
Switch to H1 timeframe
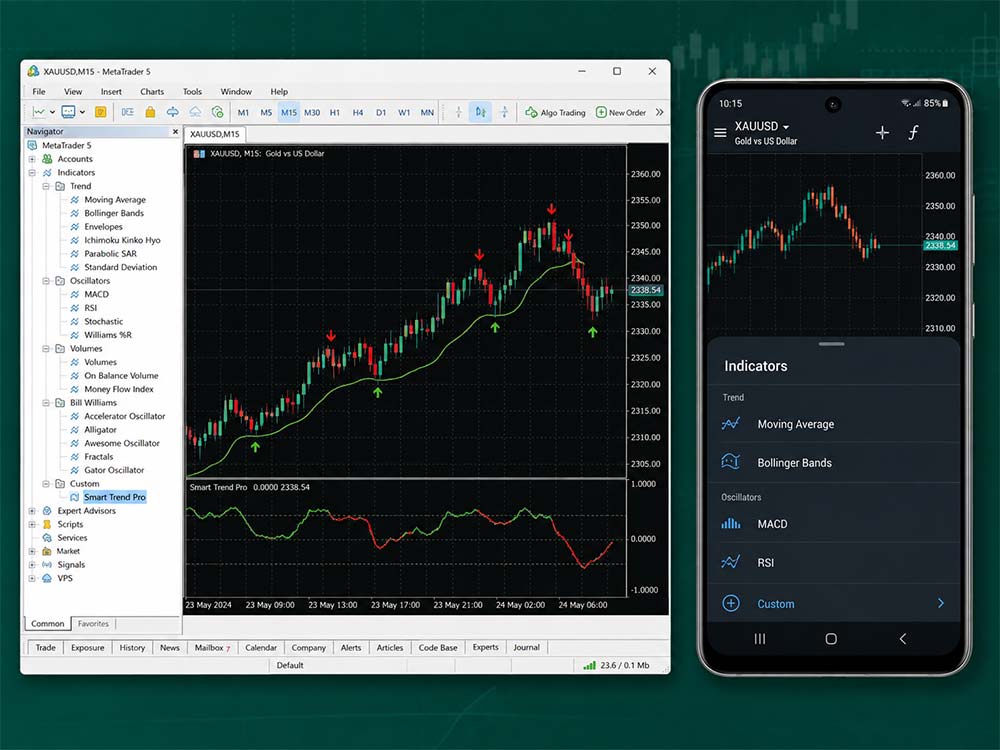[335, 112]
